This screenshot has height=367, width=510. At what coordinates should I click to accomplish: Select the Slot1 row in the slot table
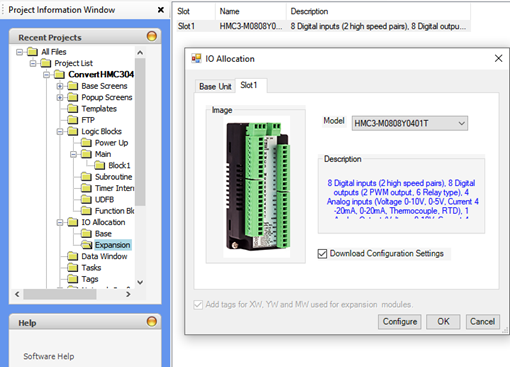coord(323,26)
